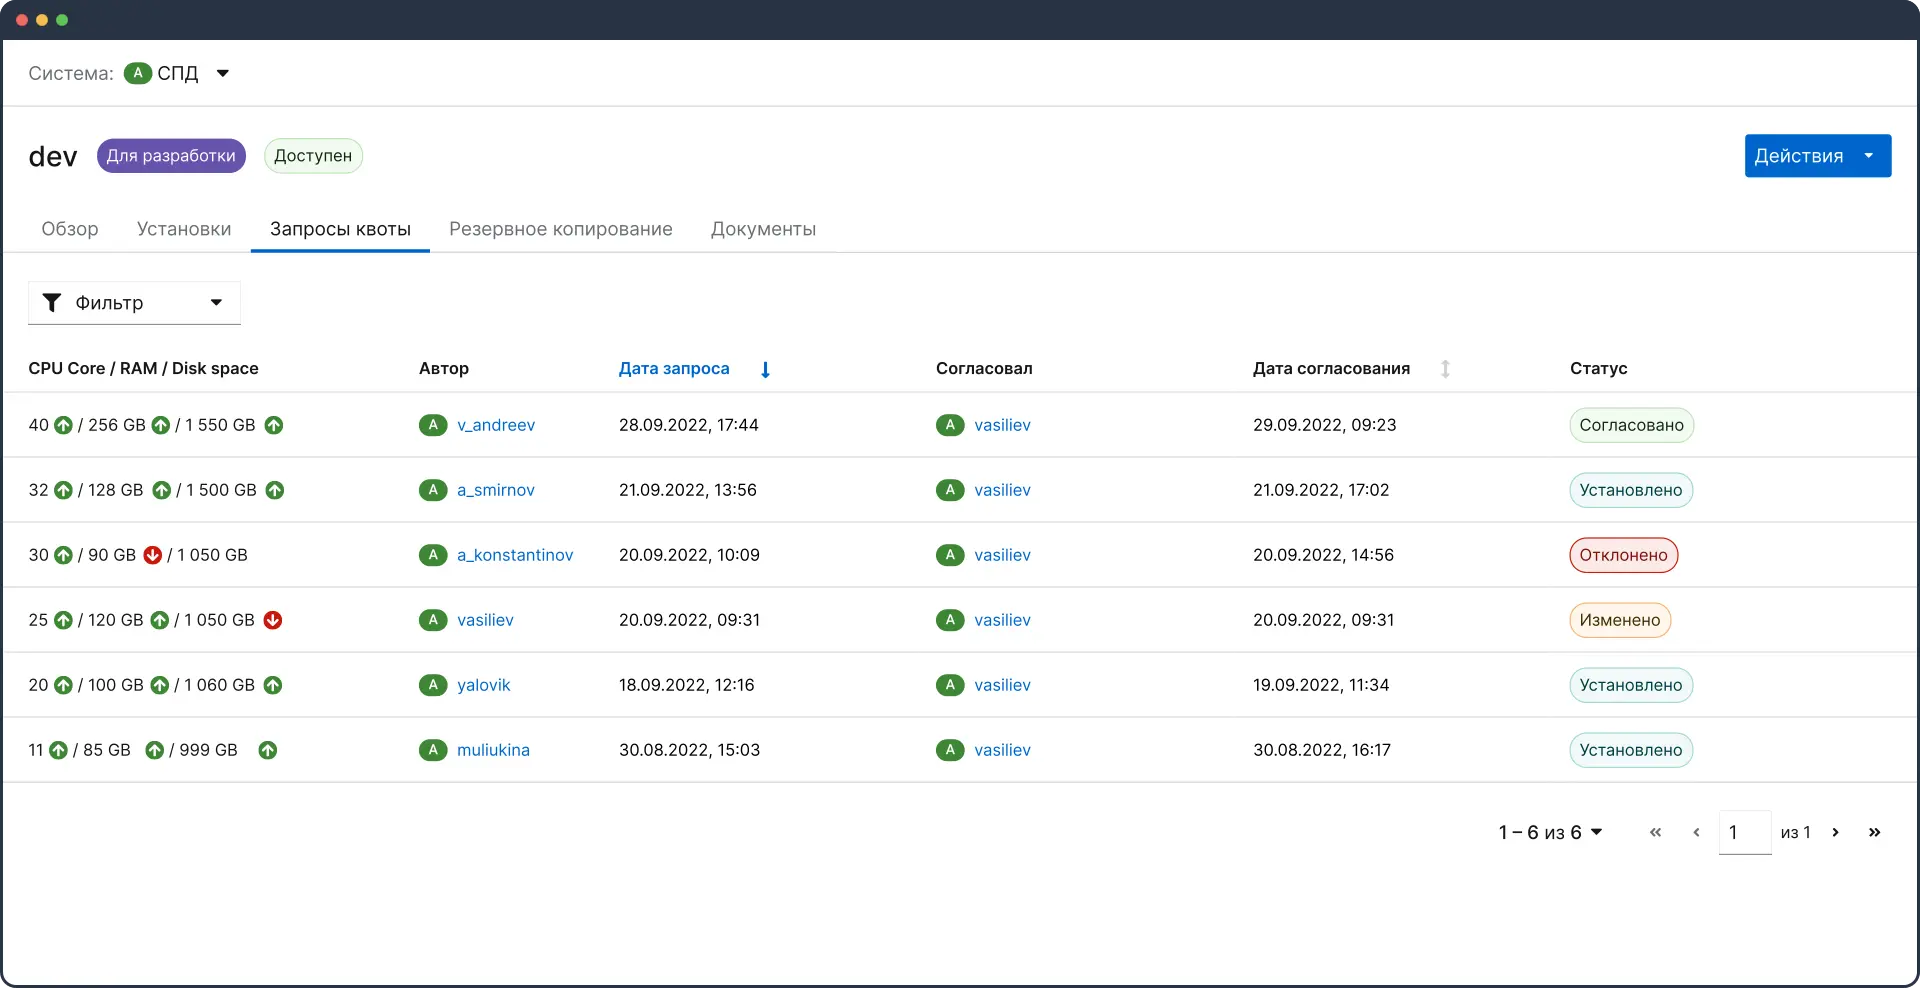Screen dimensions: 1920x988
Task: Click the up arrow icon after 40 cores
Action: point(63,425)
